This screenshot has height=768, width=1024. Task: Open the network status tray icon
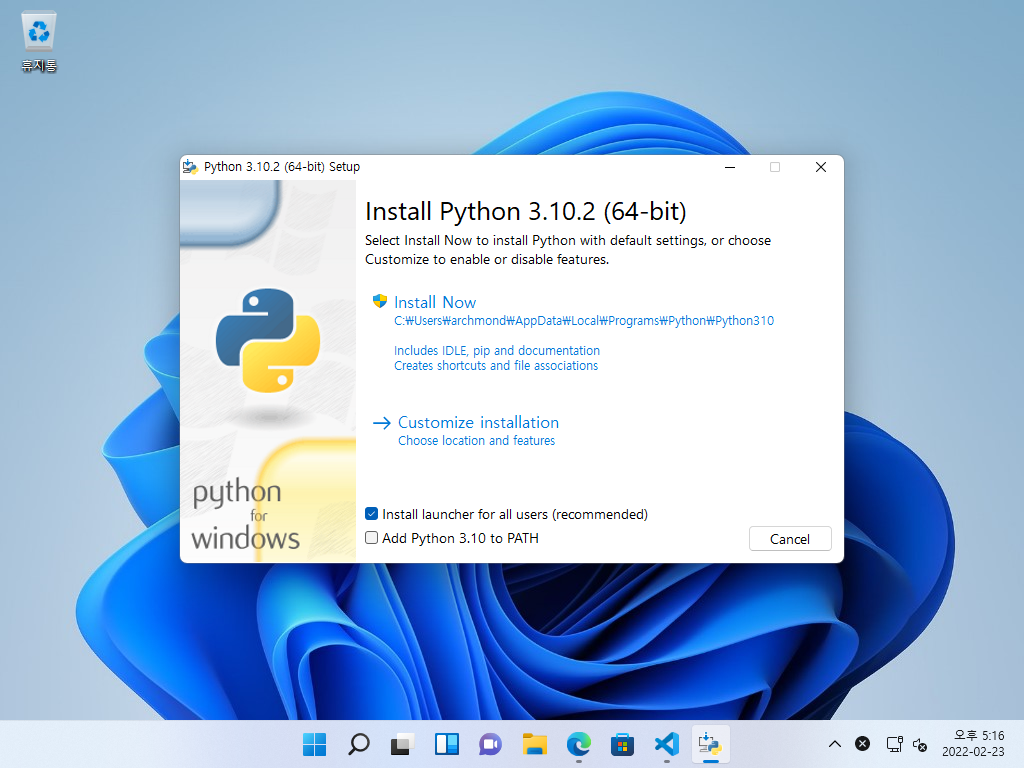click(894, 744)
